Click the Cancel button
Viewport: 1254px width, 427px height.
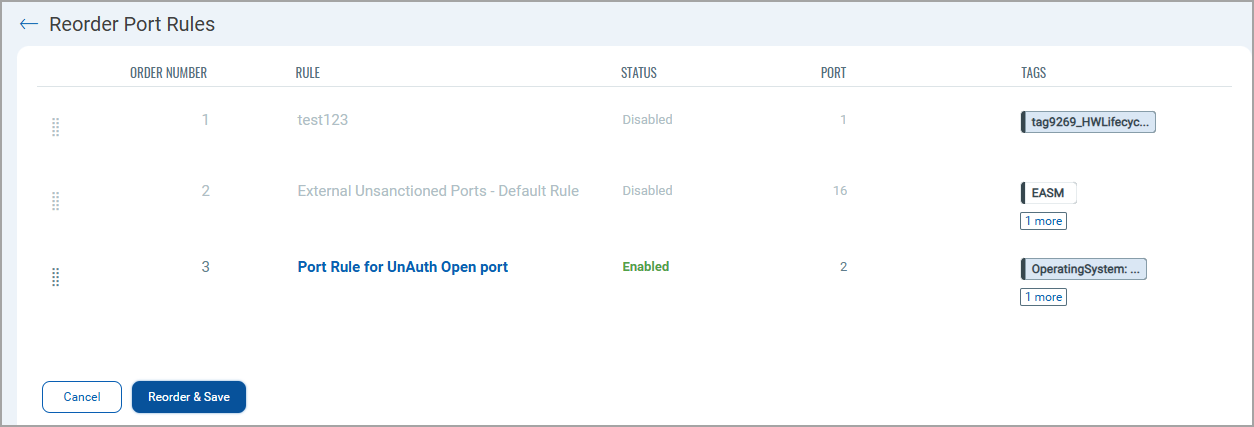click(82, 397)
